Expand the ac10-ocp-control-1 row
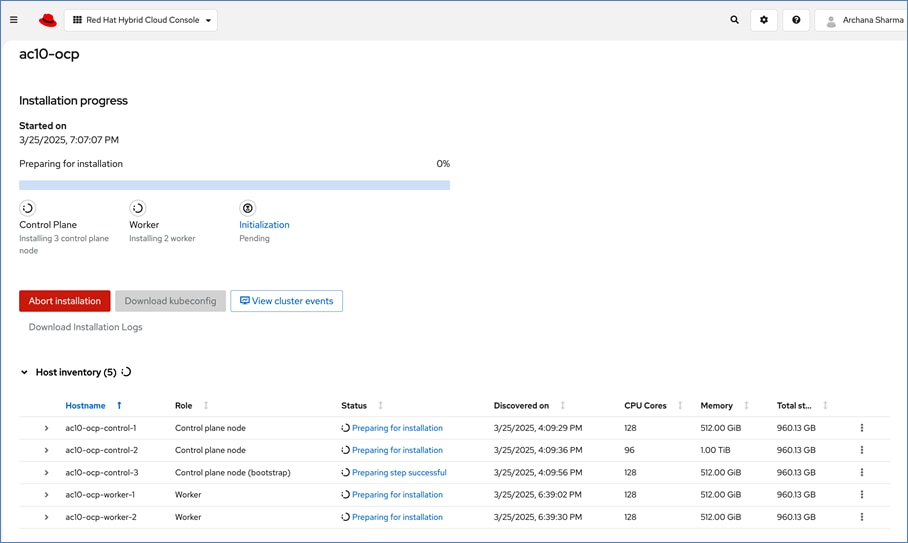Screen dimensions: 908x543 (46, 428)
